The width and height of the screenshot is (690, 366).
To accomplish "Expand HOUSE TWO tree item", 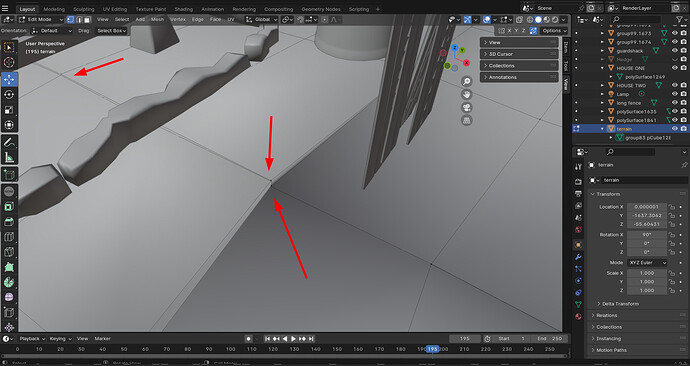I will point(602,85).
